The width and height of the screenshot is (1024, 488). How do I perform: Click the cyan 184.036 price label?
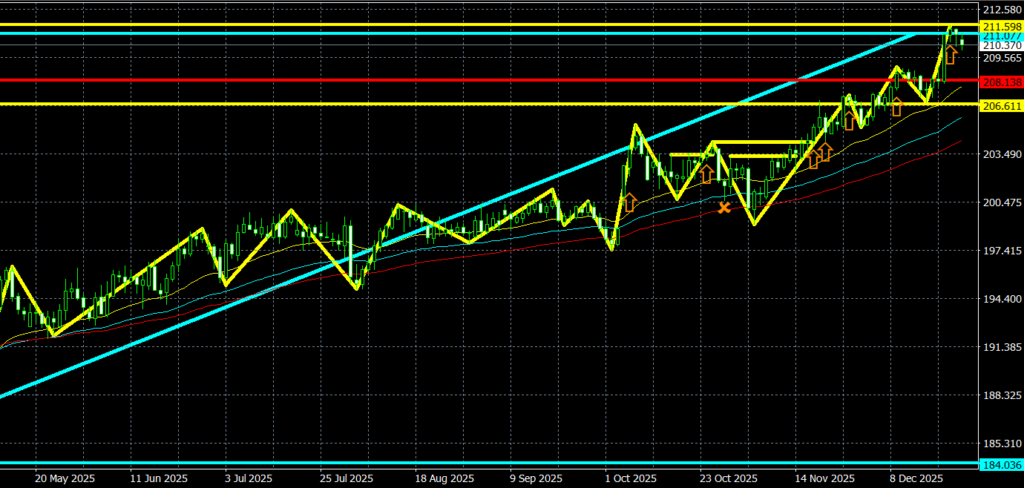pos(1001,465)
